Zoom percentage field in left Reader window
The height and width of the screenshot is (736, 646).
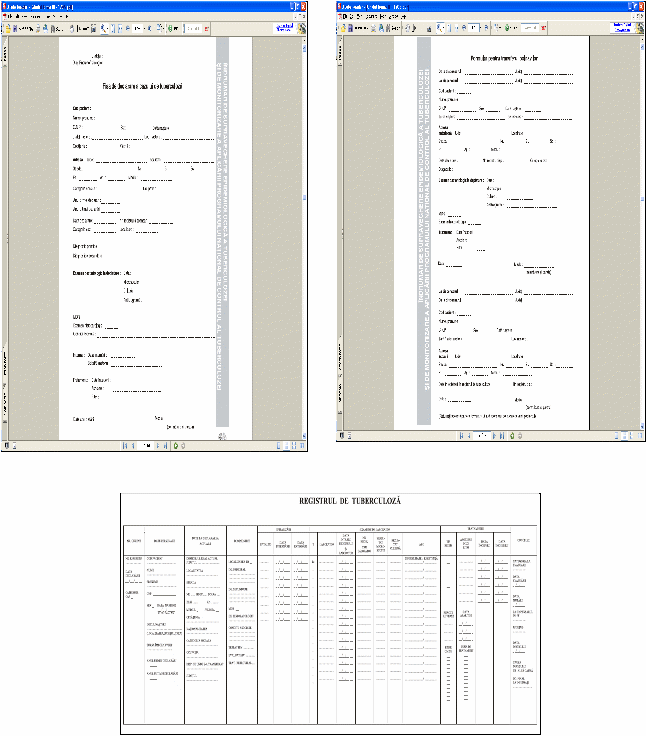[137, 29]
